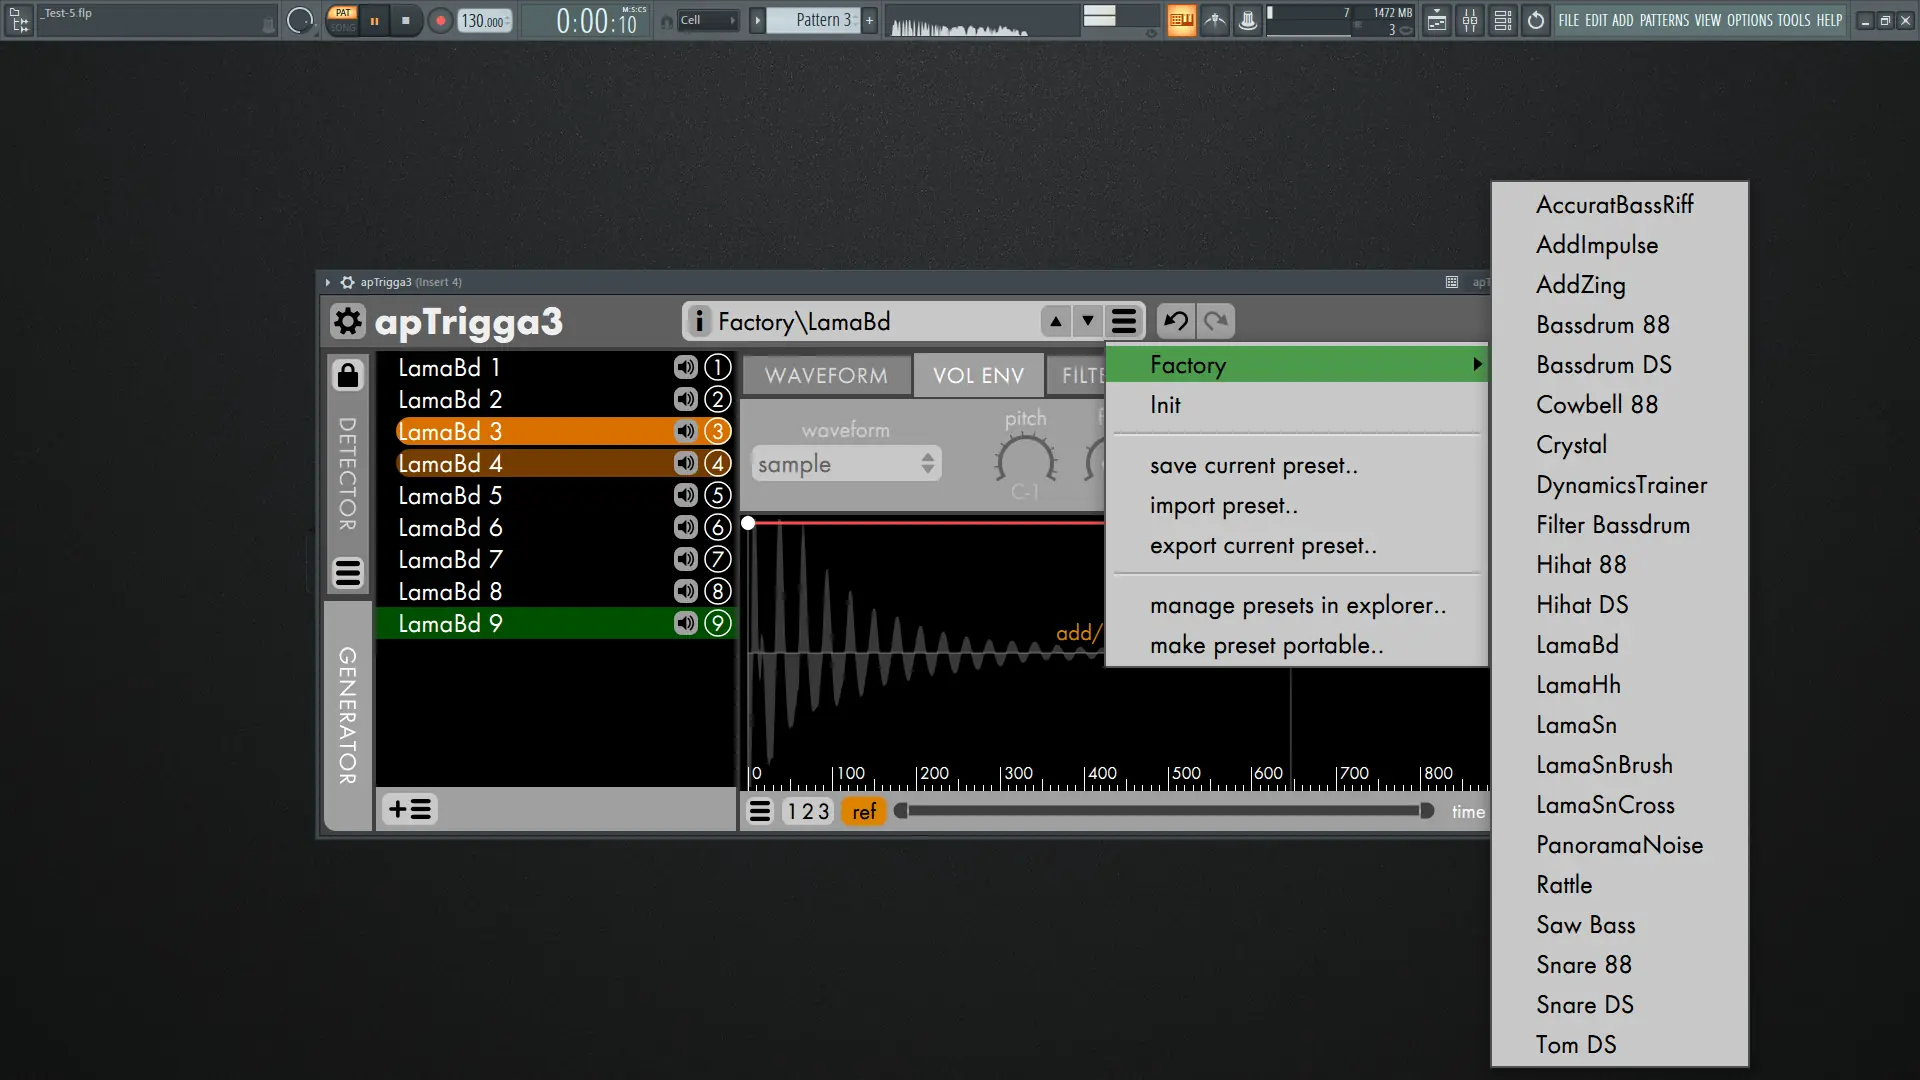Switch to the VOL ENV tab
The width and height of the screenshot is (1920, 1080).
(x=978, y=376)
